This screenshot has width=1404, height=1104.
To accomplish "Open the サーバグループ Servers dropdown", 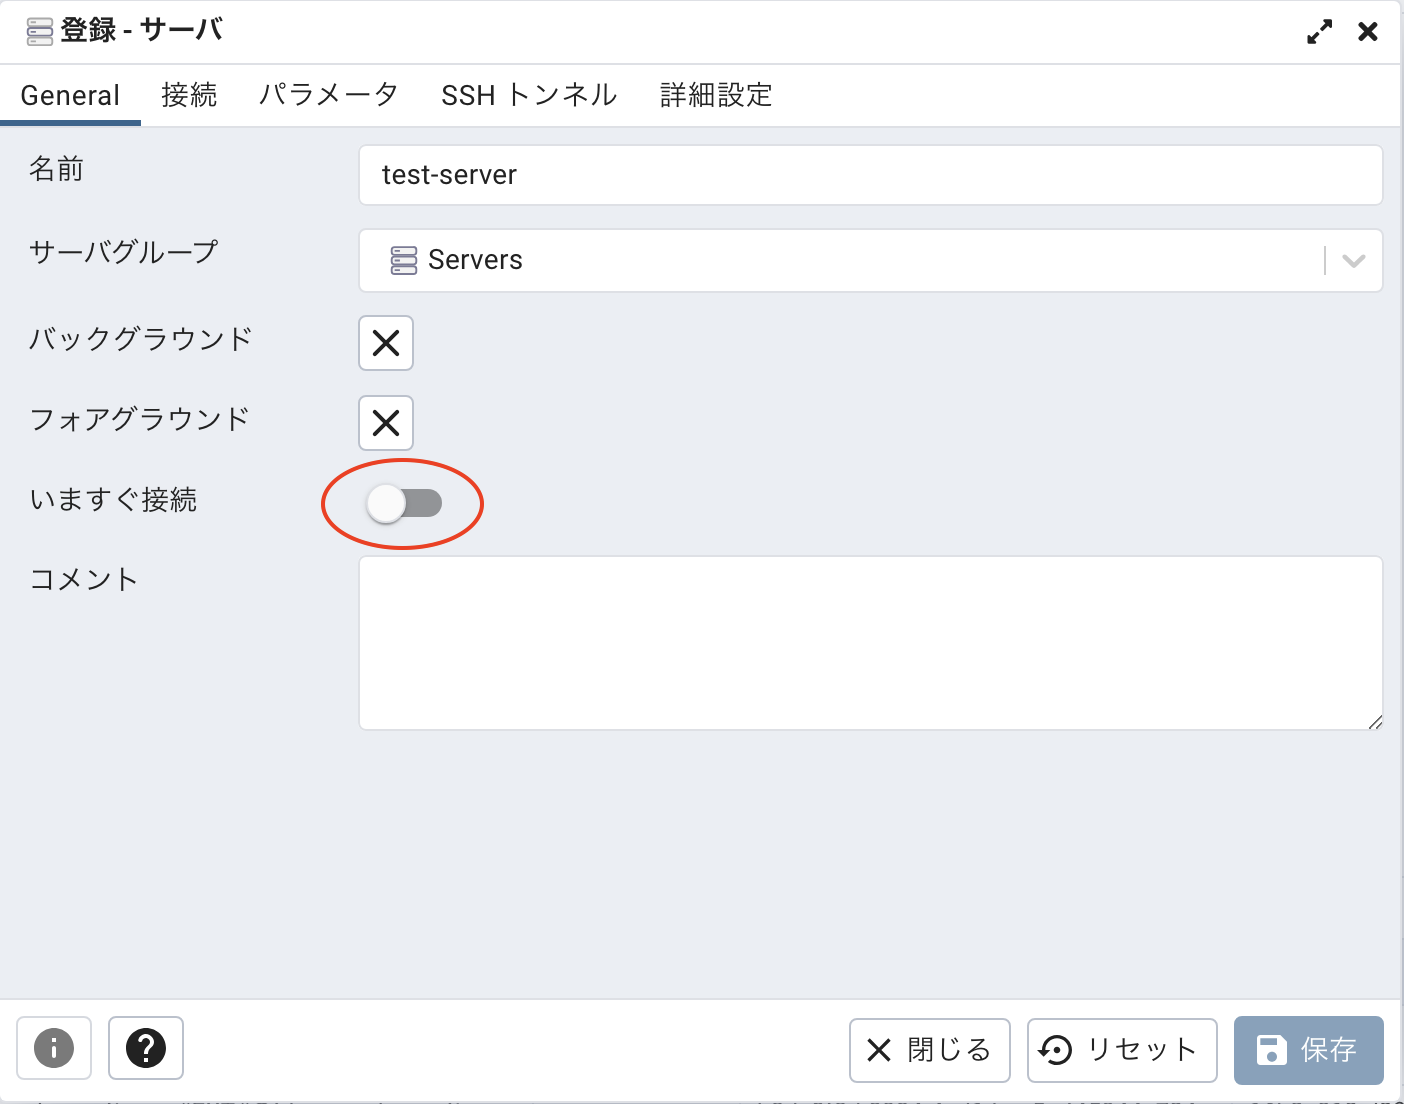I will (870, 261).
